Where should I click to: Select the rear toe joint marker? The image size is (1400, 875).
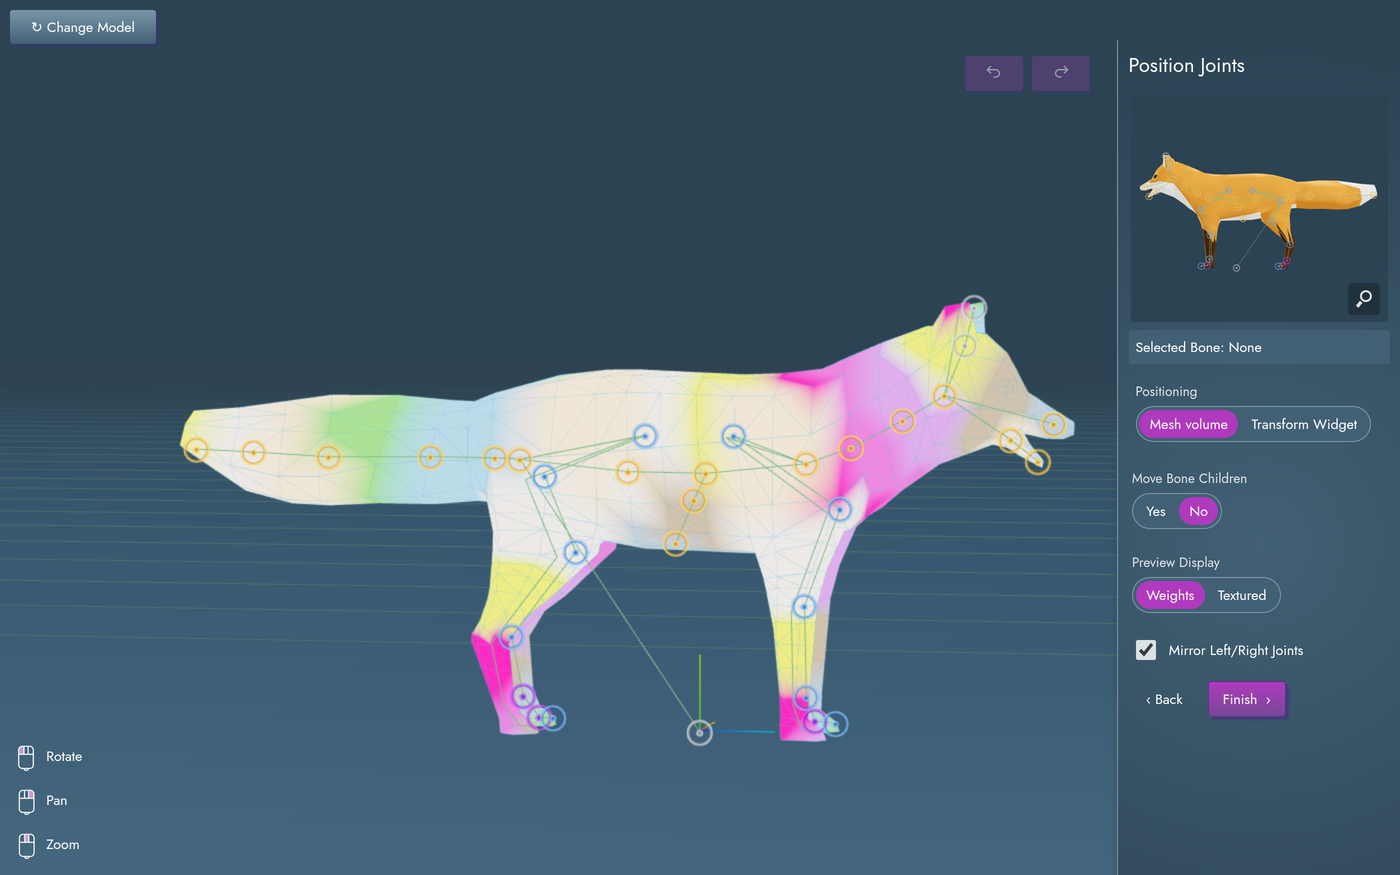coord(553,718)
